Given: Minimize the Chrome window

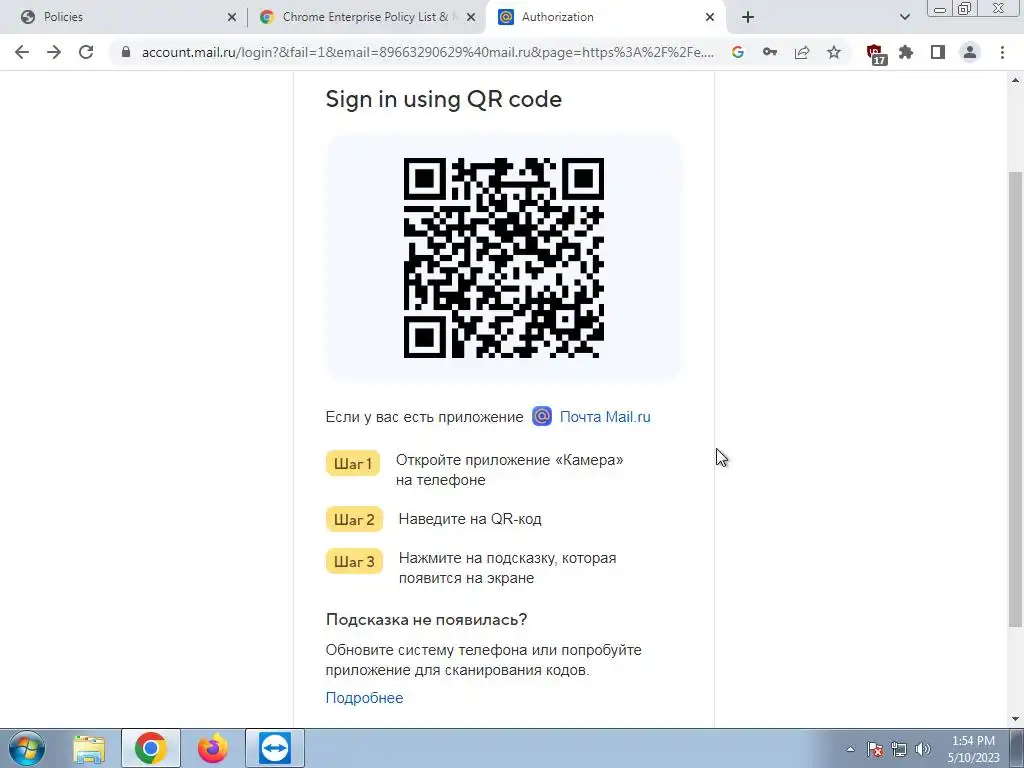Looking at the screenshot, I should click(x=940, y=9).
